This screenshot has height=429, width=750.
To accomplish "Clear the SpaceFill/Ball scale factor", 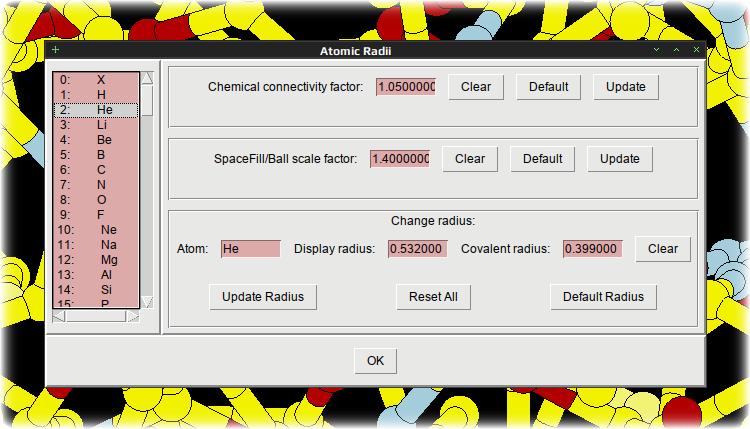I will tap(470, 159).
